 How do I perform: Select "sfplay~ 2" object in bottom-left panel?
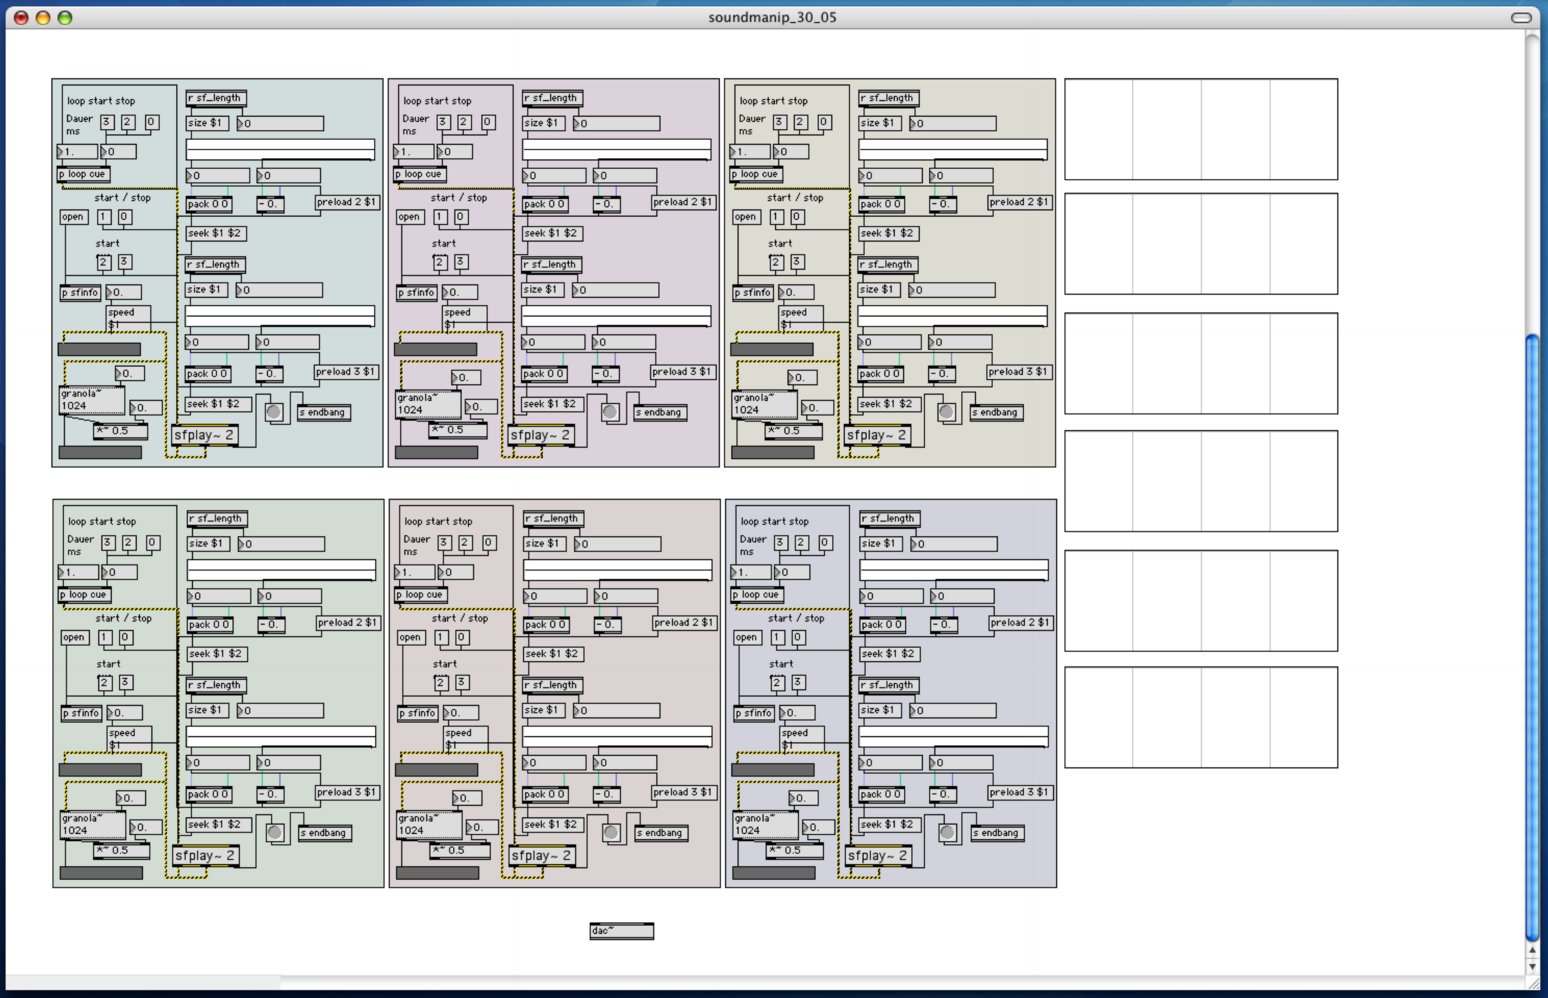point(205,855)
